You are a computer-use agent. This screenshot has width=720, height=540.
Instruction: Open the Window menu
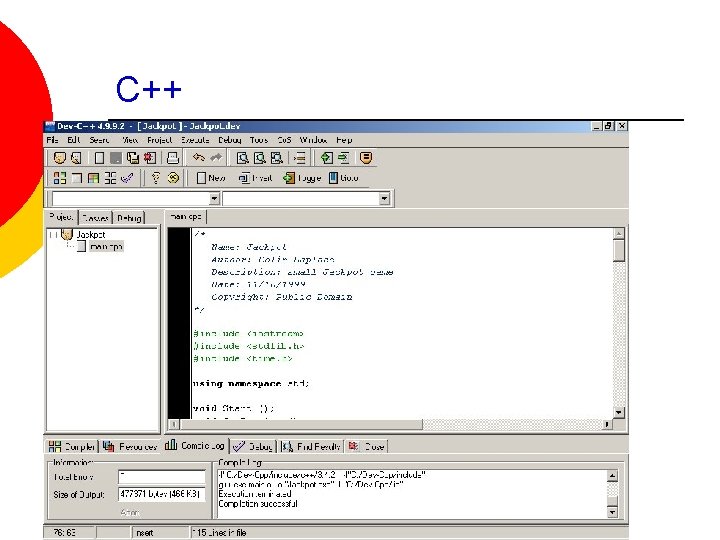coord(313,140)
